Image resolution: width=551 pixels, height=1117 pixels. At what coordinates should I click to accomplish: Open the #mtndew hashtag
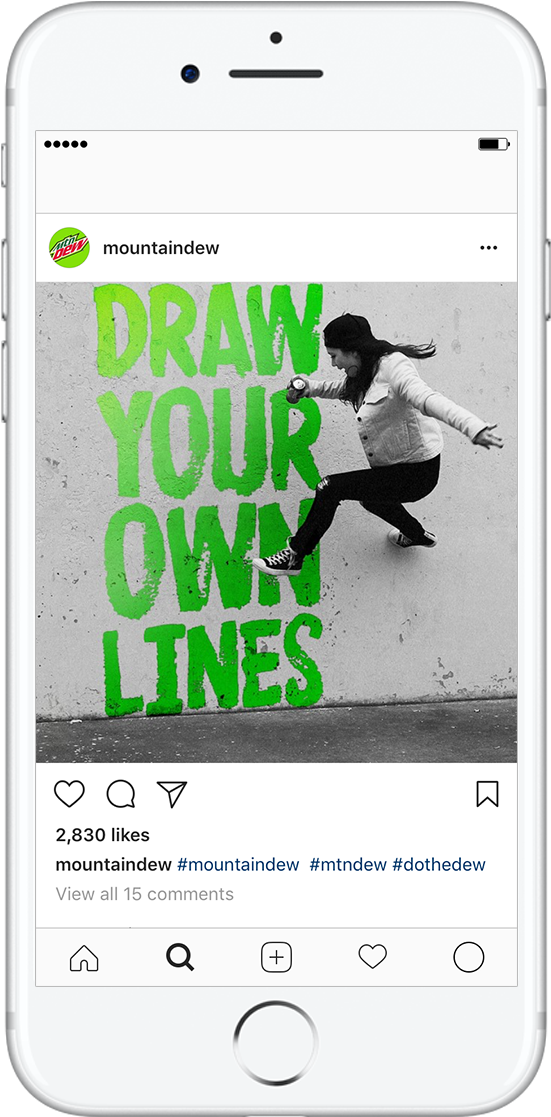tap(348, 865)
